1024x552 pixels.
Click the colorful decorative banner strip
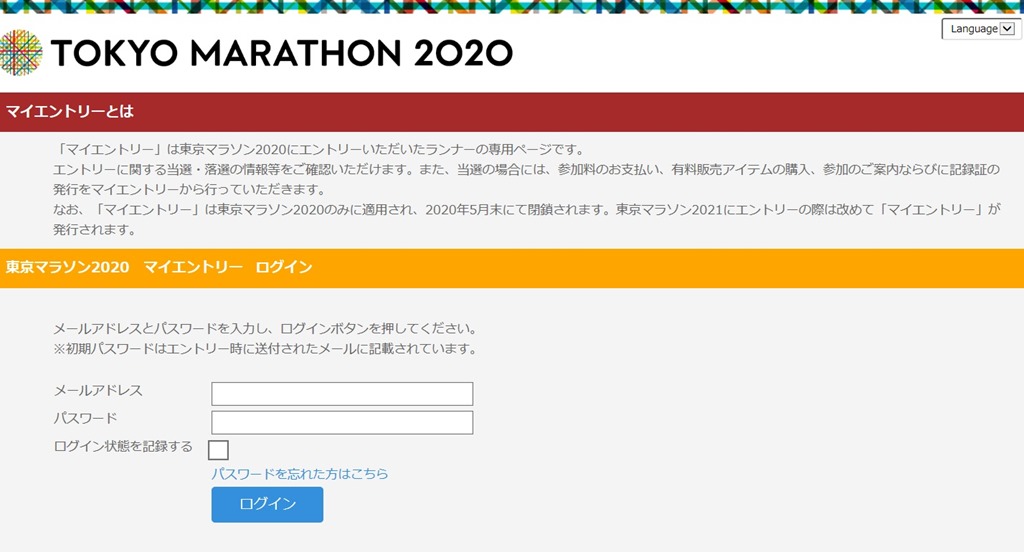(512, 7)
